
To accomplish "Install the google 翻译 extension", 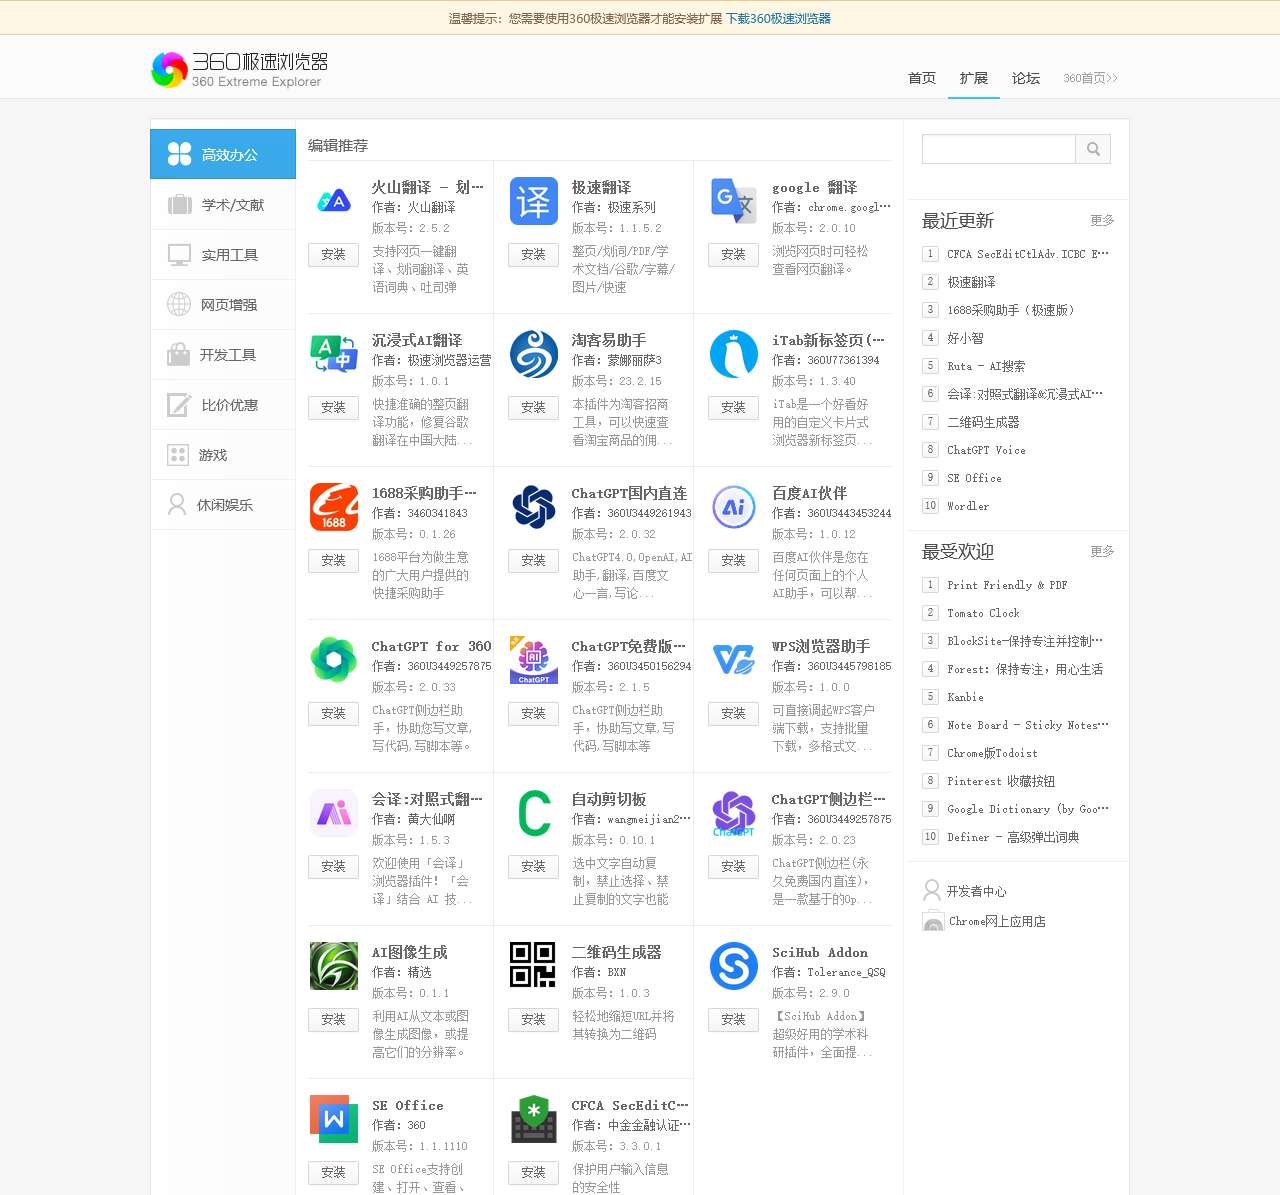I will click(x=734, y=255).
